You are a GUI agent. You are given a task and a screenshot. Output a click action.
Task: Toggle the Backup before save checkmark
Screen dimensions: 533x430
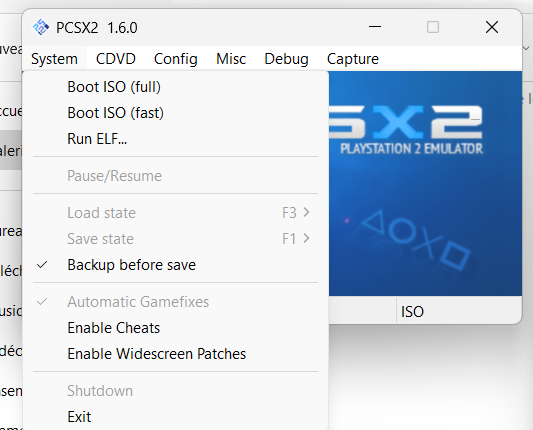(42, 265)
